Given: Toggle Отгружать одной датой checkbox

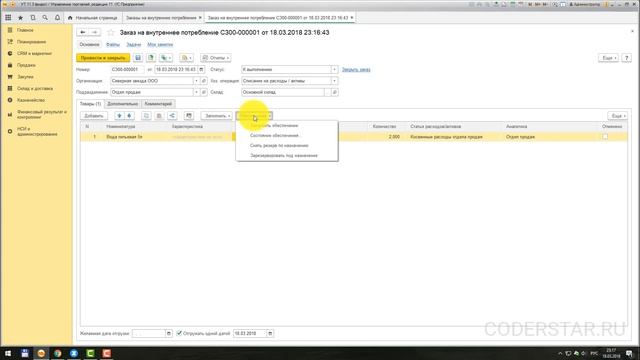Looking at the screenshot, I should click(179, 333).
